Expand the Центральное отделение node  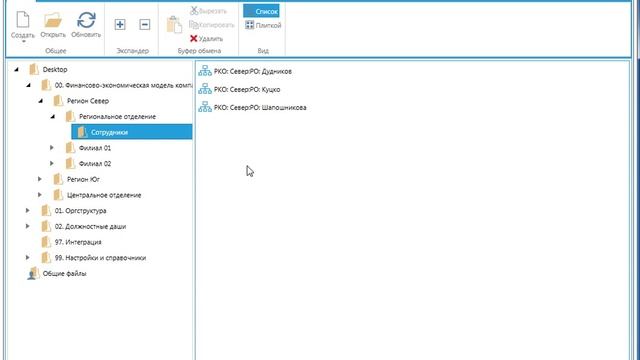(x=40, y=195)
